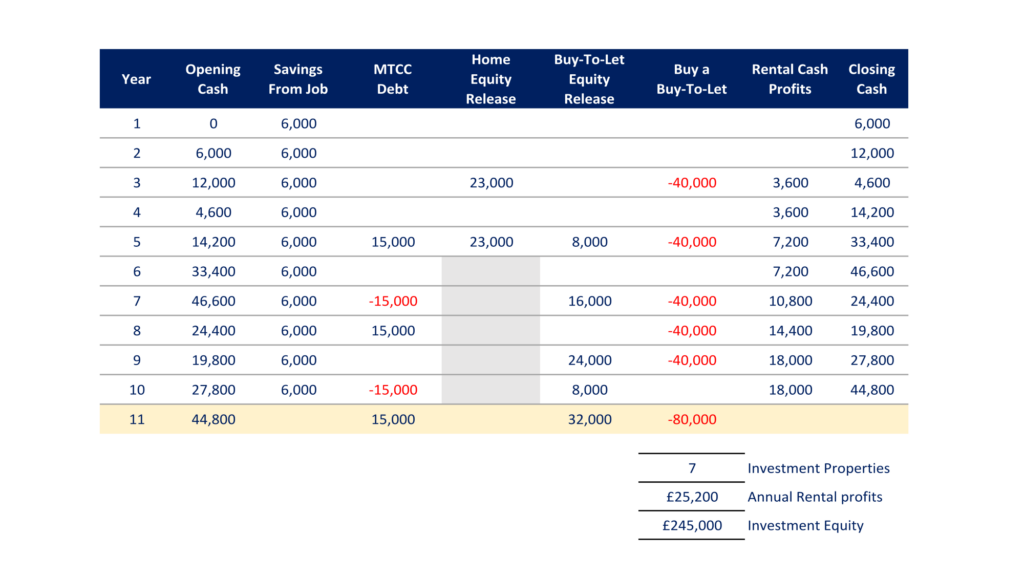Select Year 7 MTCC debt -15,000
The height and width of the screenshot is (576, 1024).
[x=393, y=301]
